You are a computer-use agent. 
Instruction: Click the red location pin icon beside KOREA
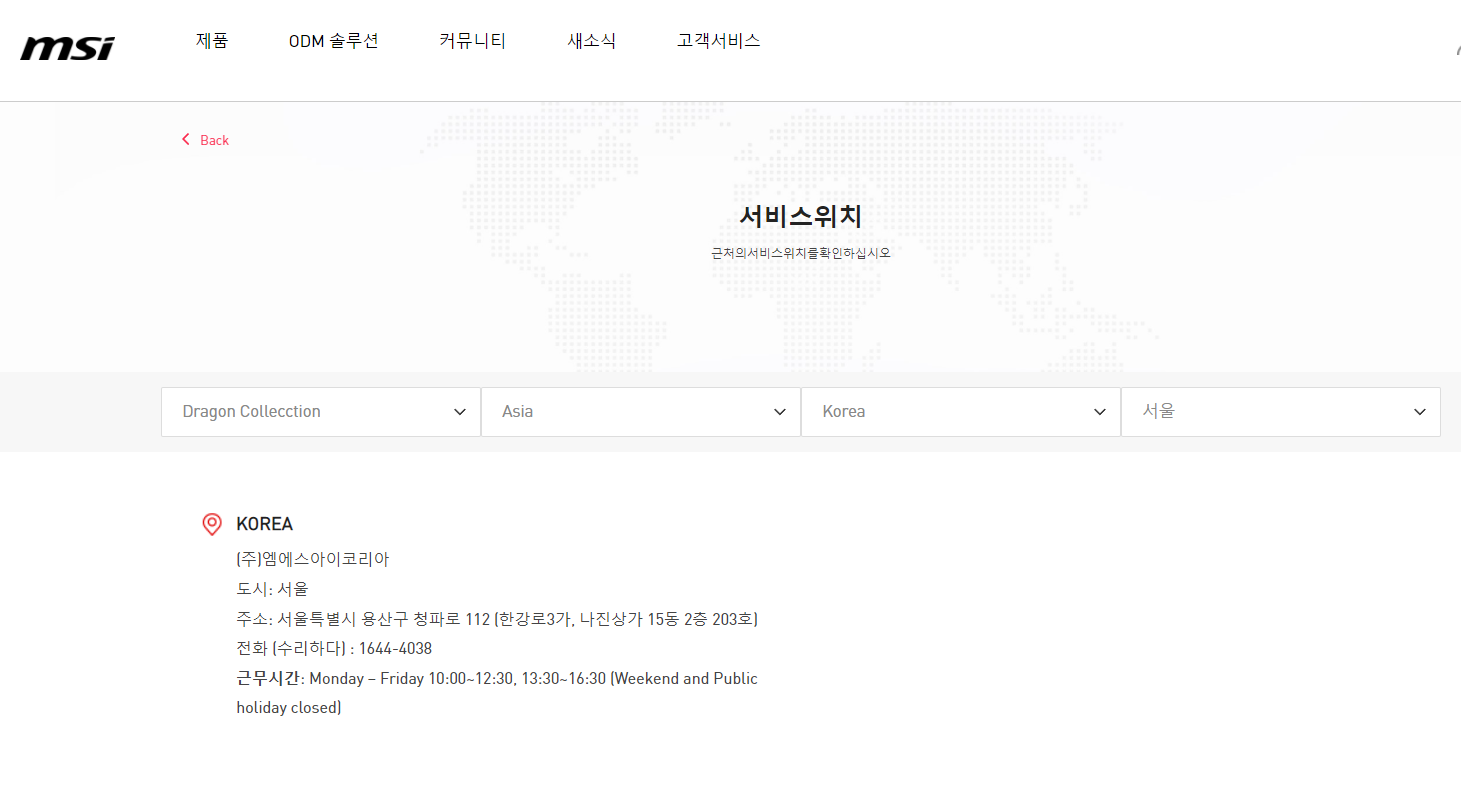tap(212, 524)
